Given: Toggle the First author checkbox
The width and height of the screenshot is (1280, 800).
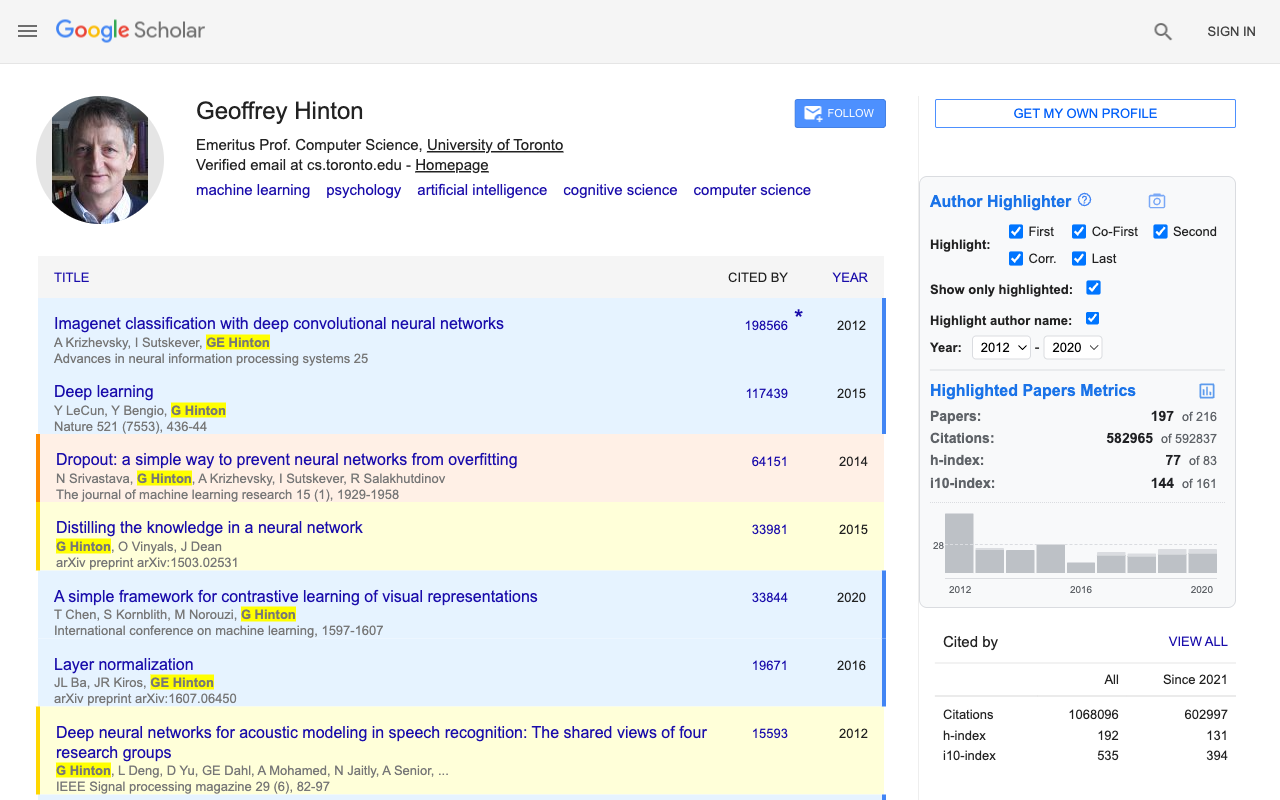Looking at the screenshot, I should coord(1016,231).
